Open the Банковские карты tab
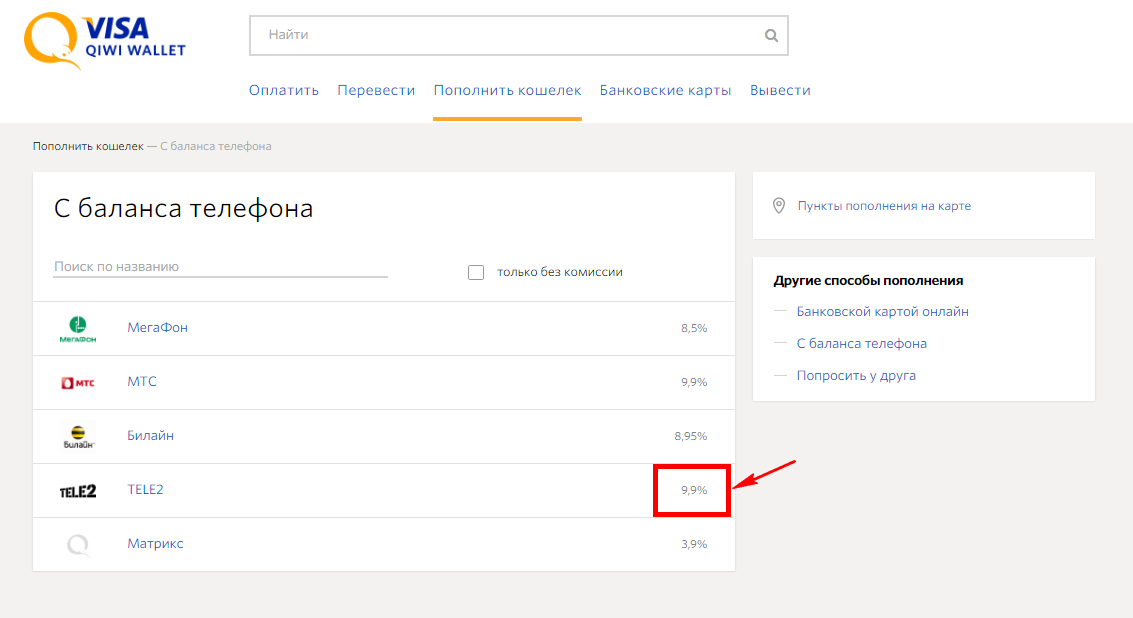This screenshot has width=1133, height=618. click(665, 90)
